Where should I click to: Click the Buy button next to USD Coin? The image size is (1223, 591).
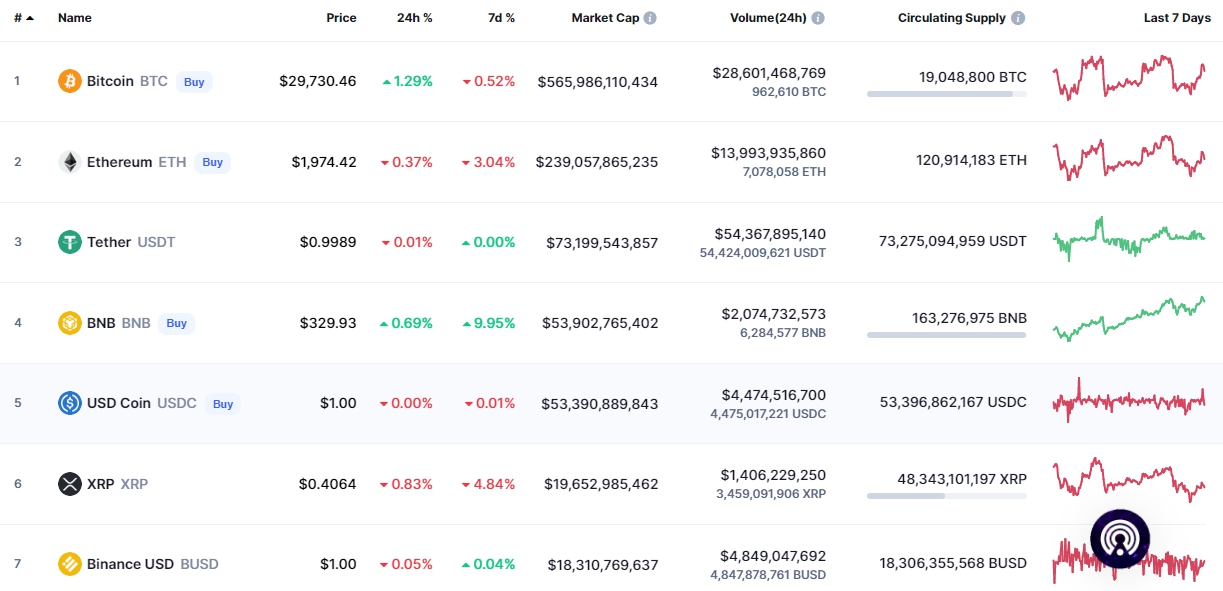point(223,404)
